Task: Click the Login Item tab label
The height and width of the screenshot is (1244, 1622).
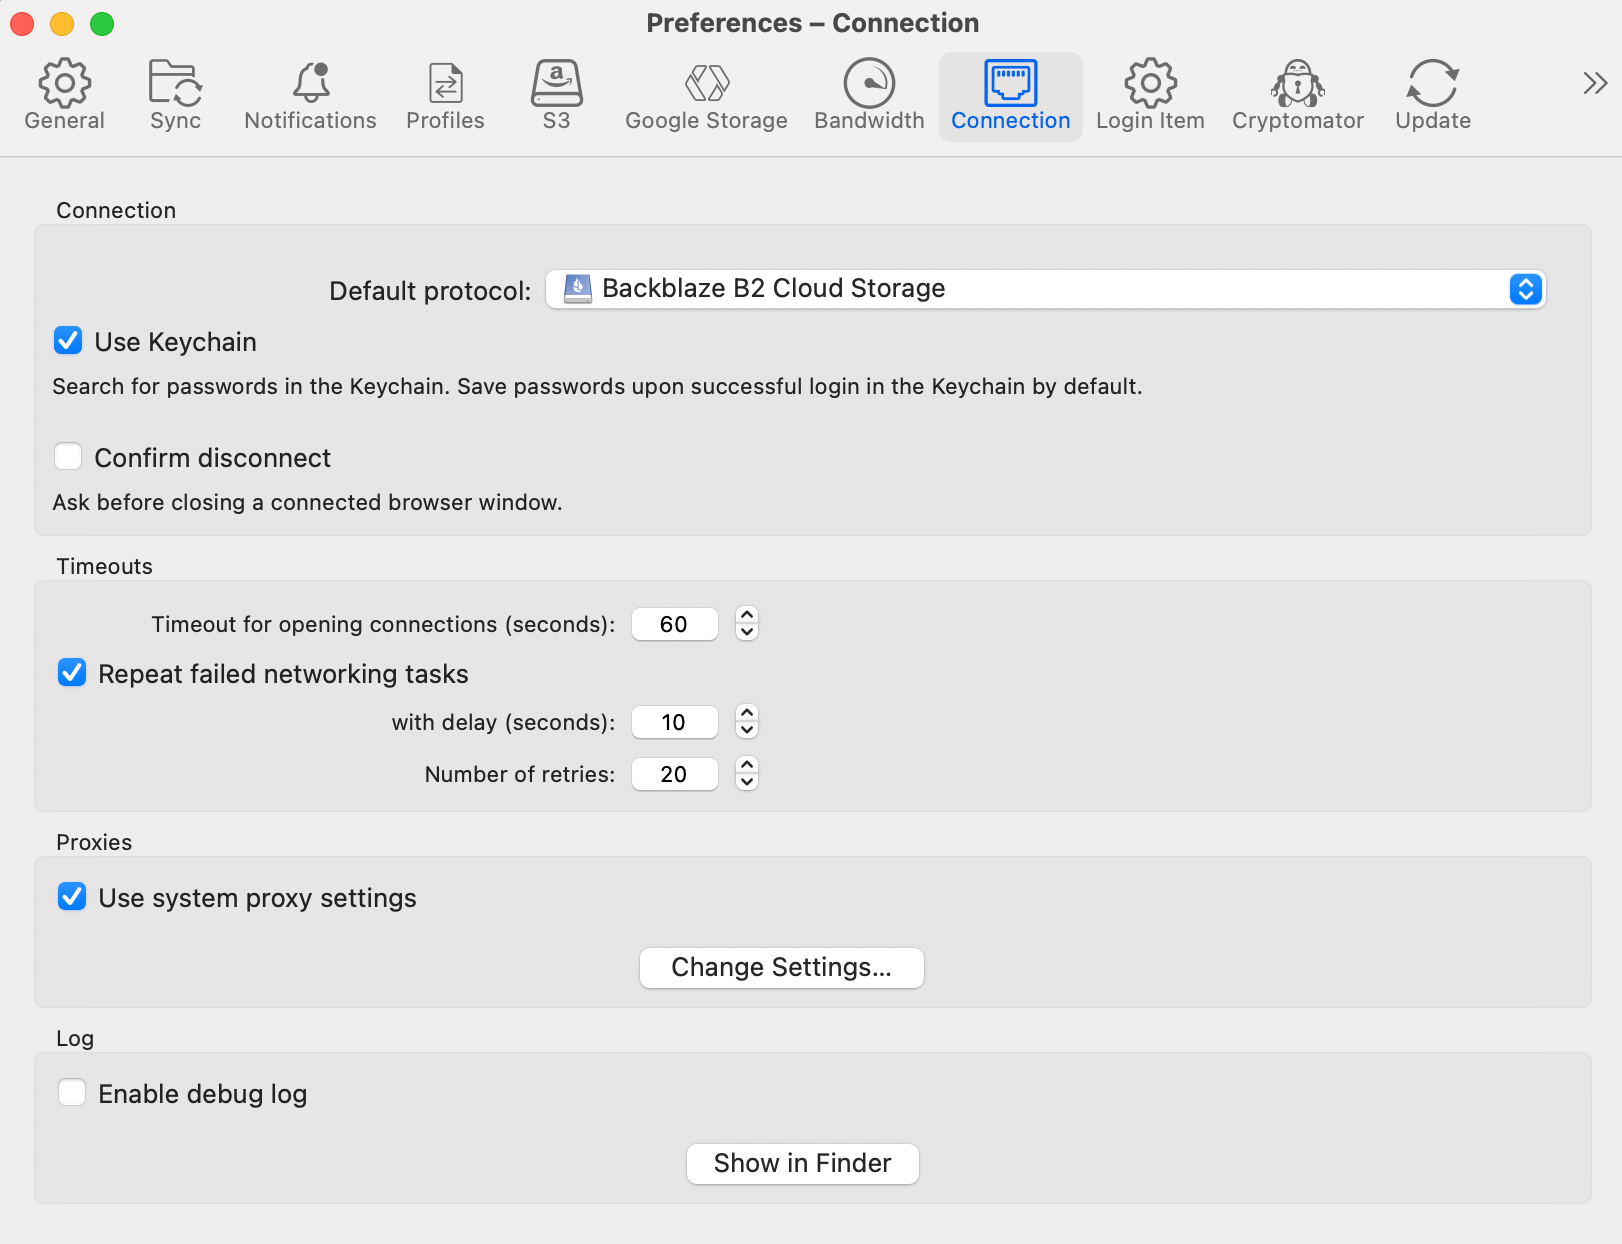Action: point(1150,121)
